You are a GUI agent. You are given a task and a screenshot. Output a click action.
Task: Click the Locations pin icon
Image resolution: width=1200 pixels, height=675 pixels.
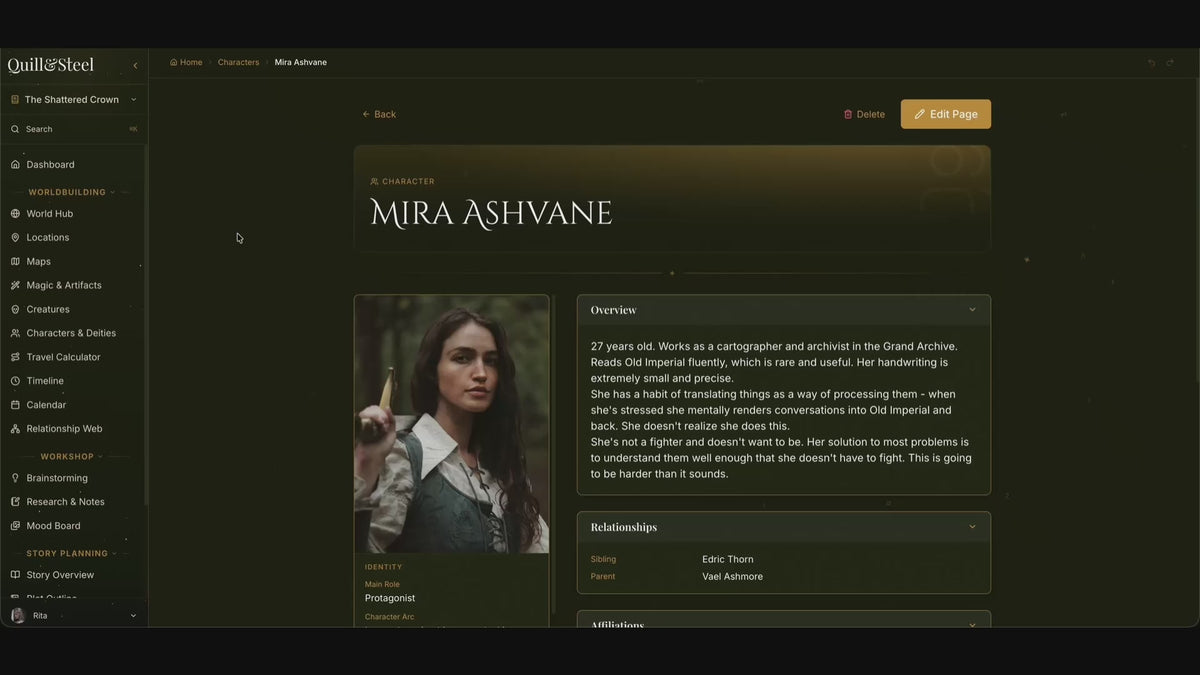(x=15, y=238)
